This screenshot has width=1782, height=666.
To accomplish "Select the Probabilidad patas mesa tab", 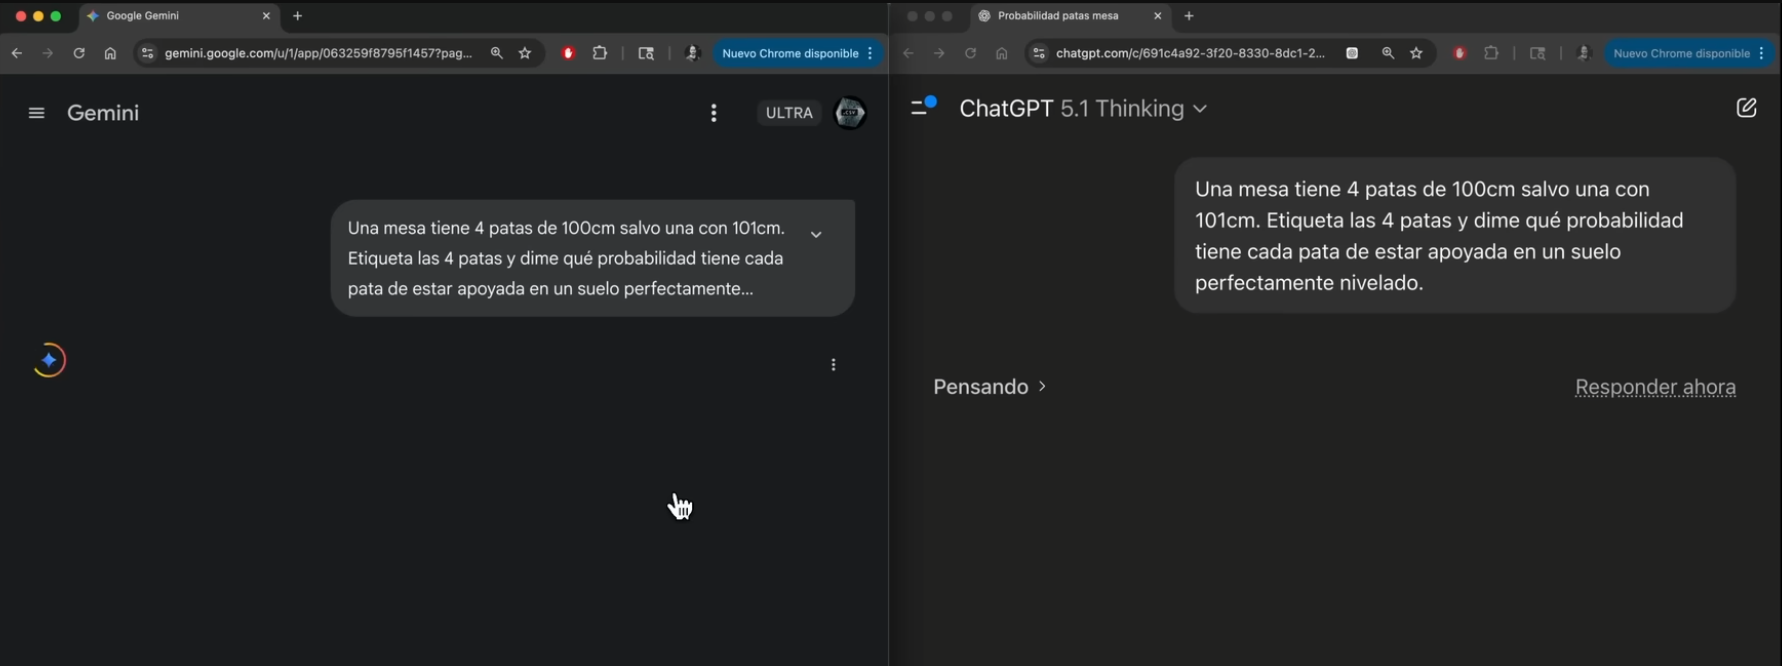I will click(x=1067, y=16).
